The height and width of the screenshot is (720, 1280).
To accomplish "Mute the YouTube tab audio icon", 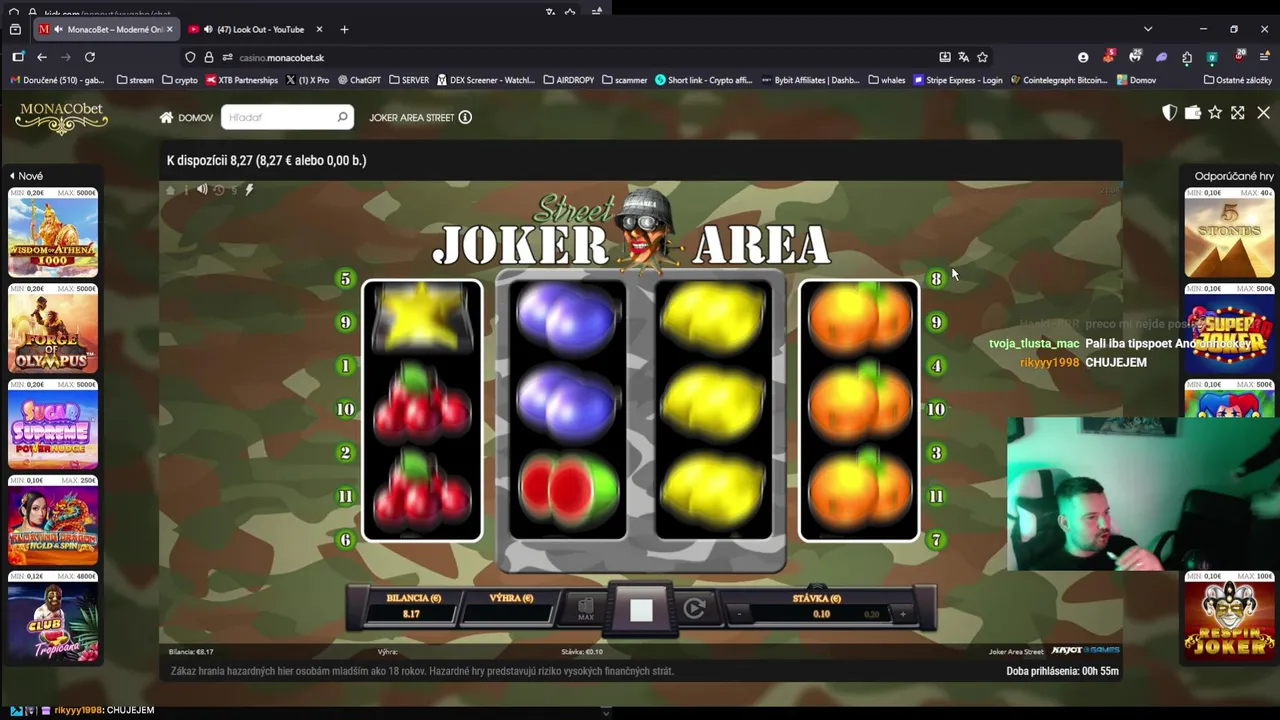I will click(x=208, y=29).
